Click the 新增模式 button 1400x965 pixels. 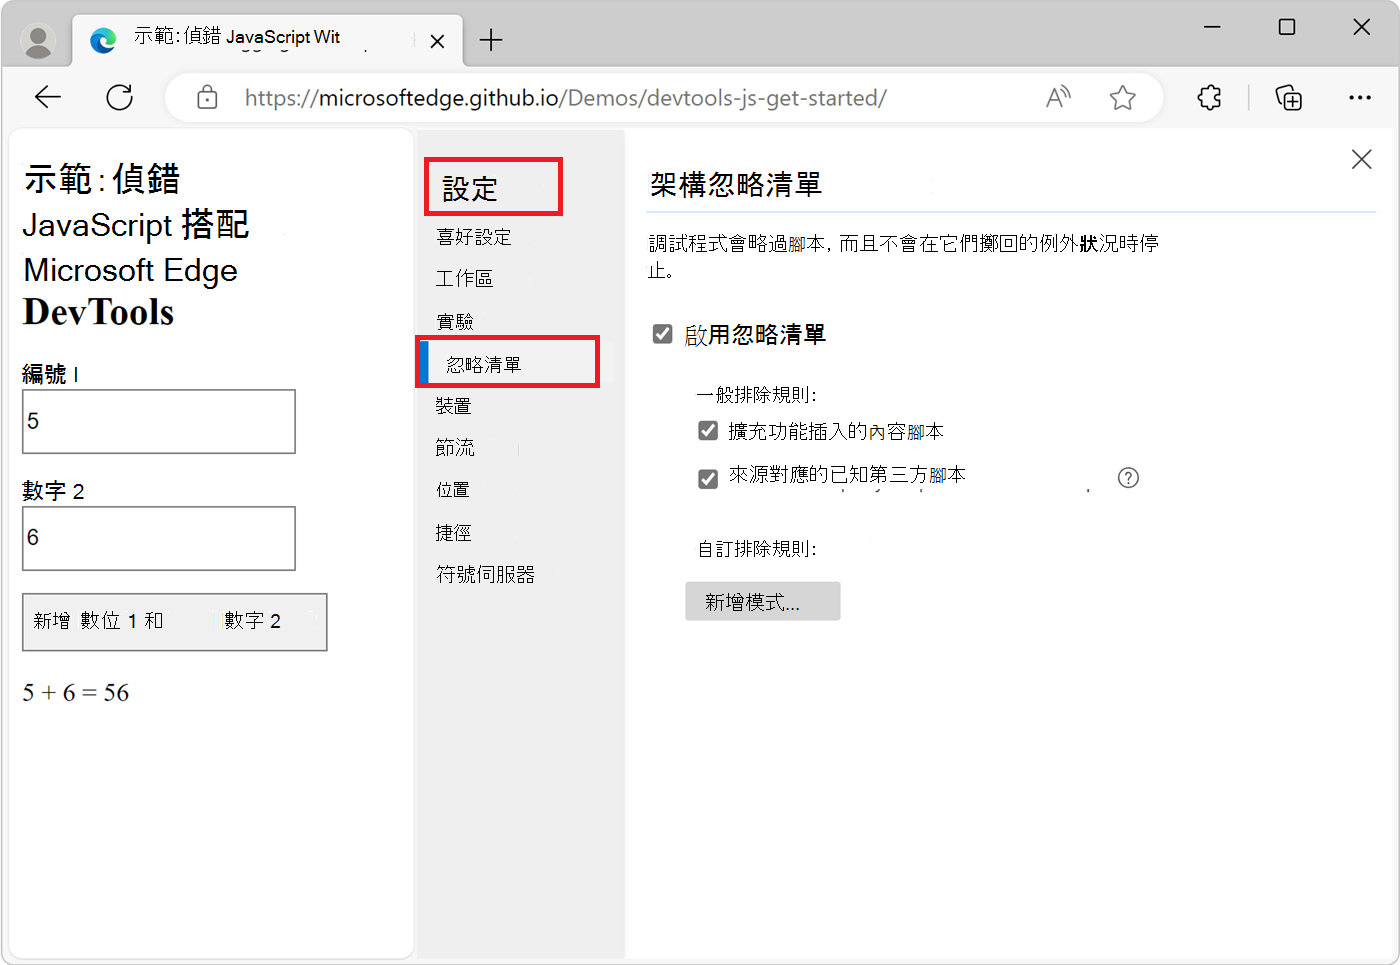tap(762, 601)
